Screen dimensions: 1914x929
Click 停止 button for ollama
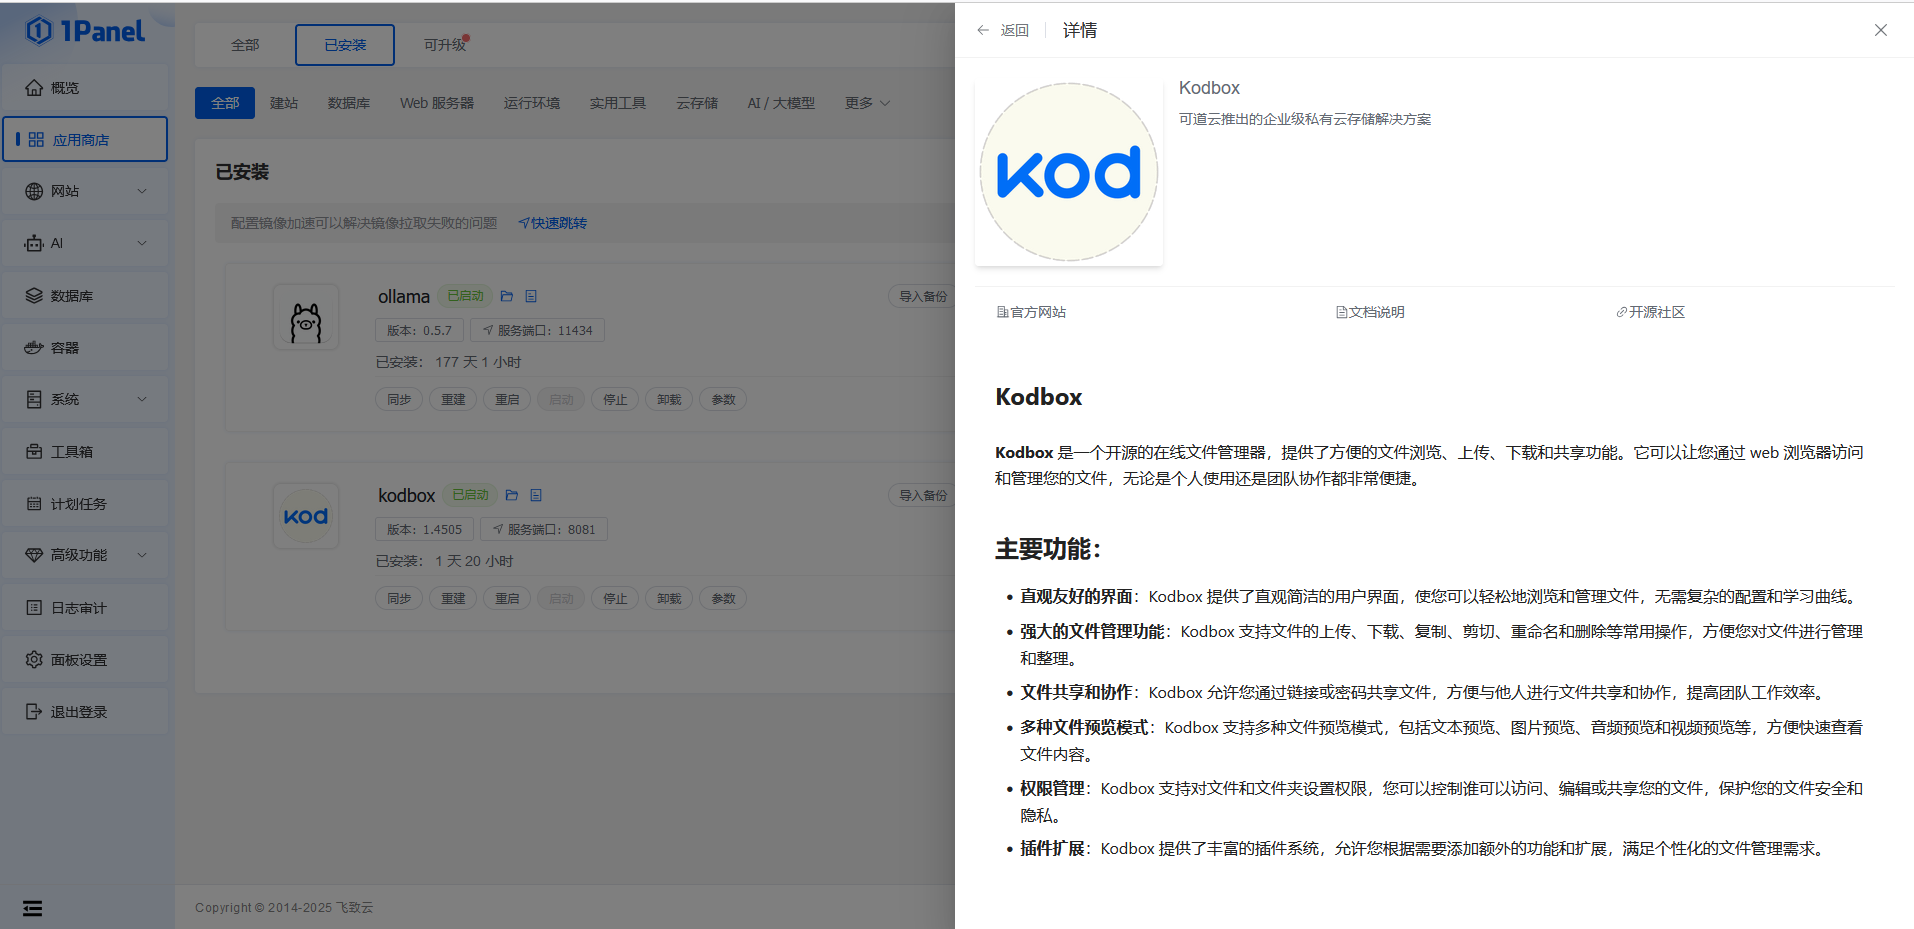[x=615, y=400]
